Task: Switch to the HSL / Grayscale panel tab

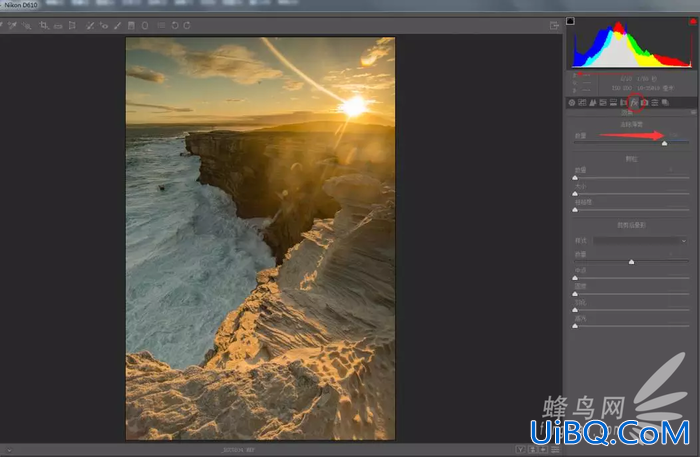Action: click(603, 103)
